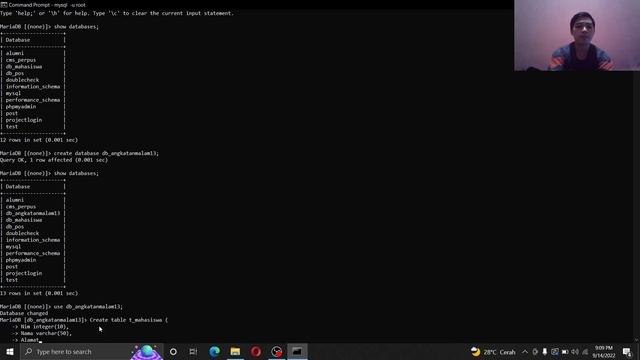The width and height of the screenshot is (640, 360).
Task: Click "information_schema" in the 12-row database list
Action: (33, 87)
